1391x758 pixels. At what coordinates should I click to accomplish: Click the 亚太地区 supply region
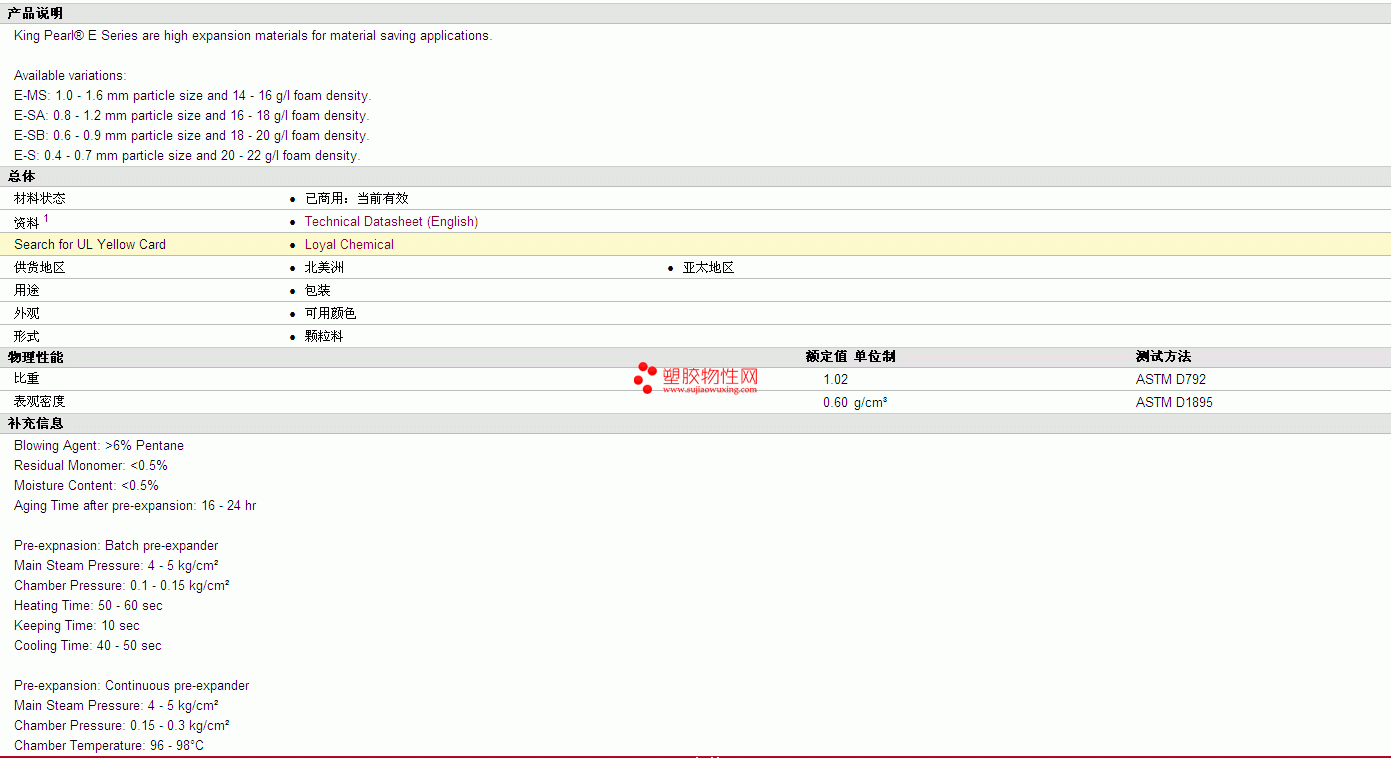pos(708,267)
